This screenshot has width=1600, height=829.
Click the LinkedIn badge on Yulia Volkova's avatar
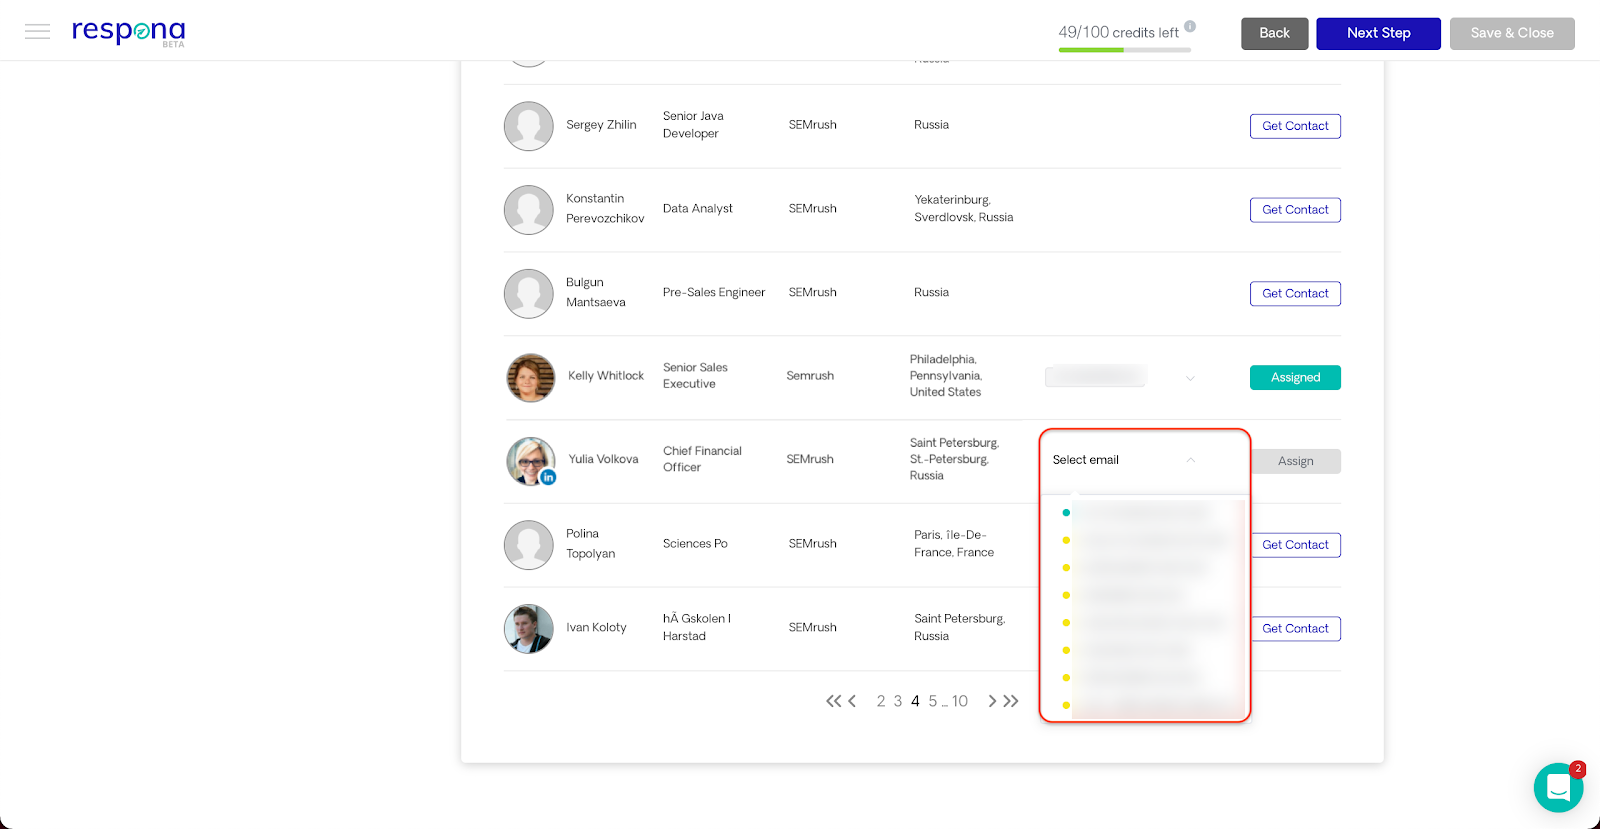(x=548, y=477)
